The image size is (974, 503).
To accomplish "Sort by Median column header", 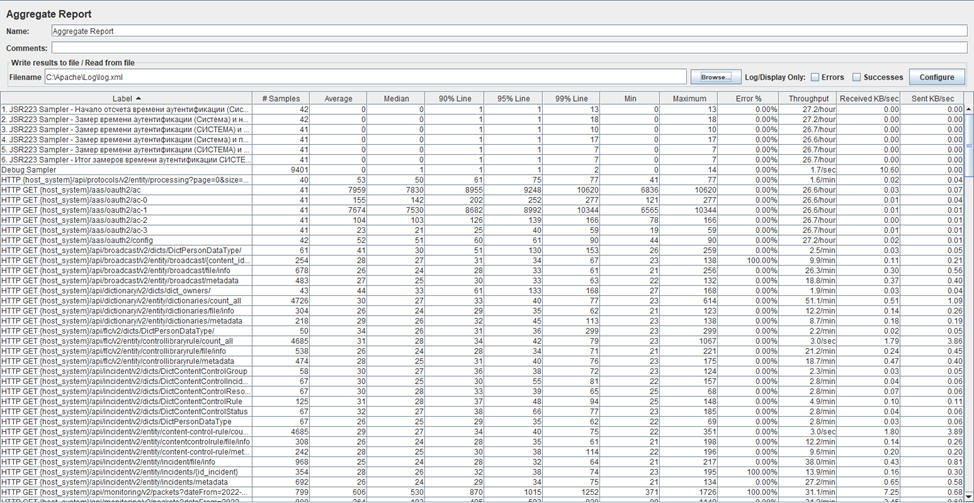I will 396,98.
